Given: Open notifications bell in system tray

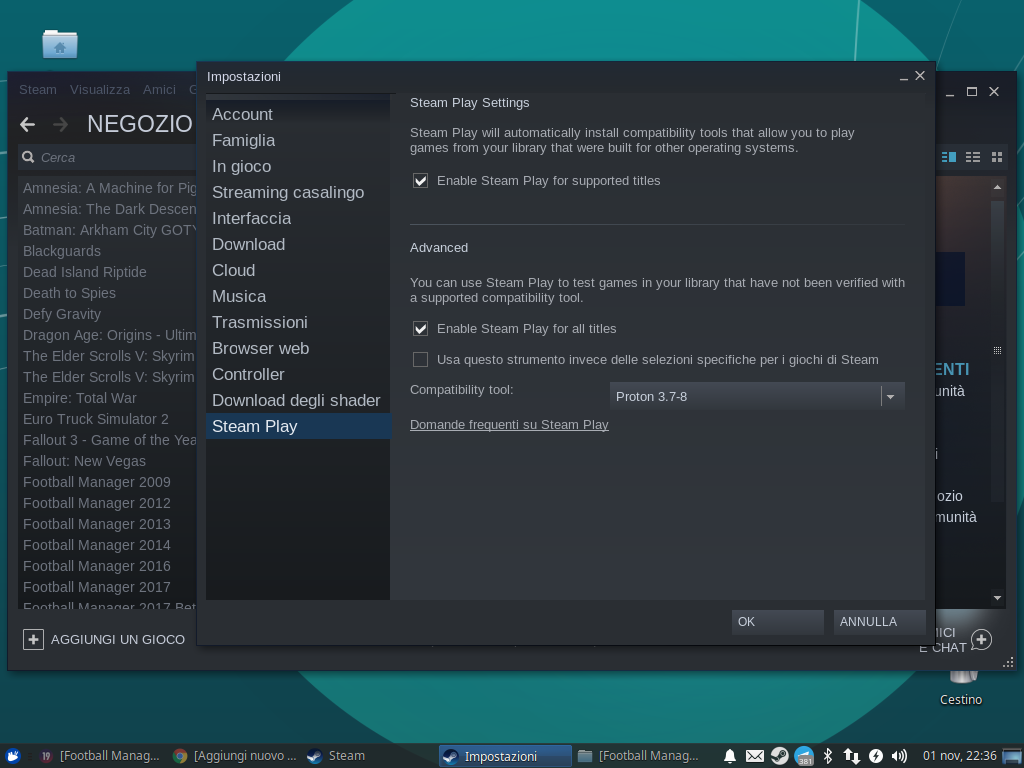Looking at the screenshot, I should click(730, 756).
